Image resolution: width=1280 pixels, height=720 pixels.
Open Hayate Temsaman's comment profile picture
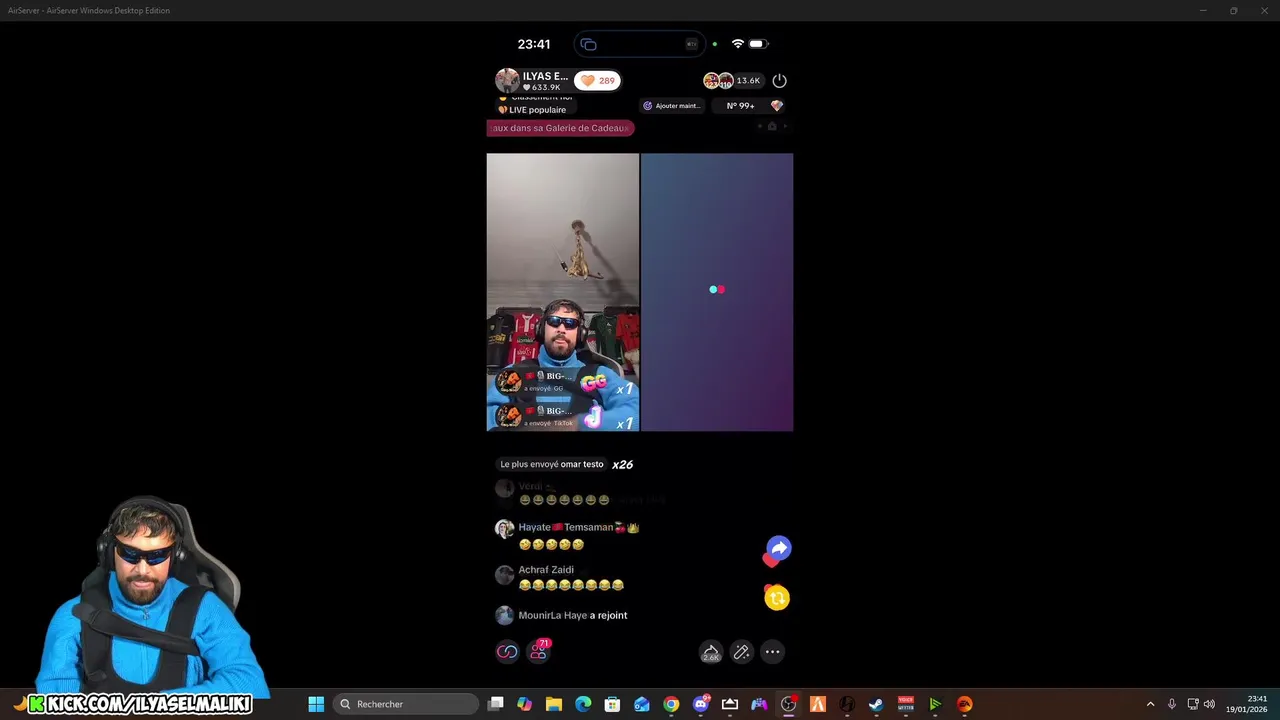[505, 529]
